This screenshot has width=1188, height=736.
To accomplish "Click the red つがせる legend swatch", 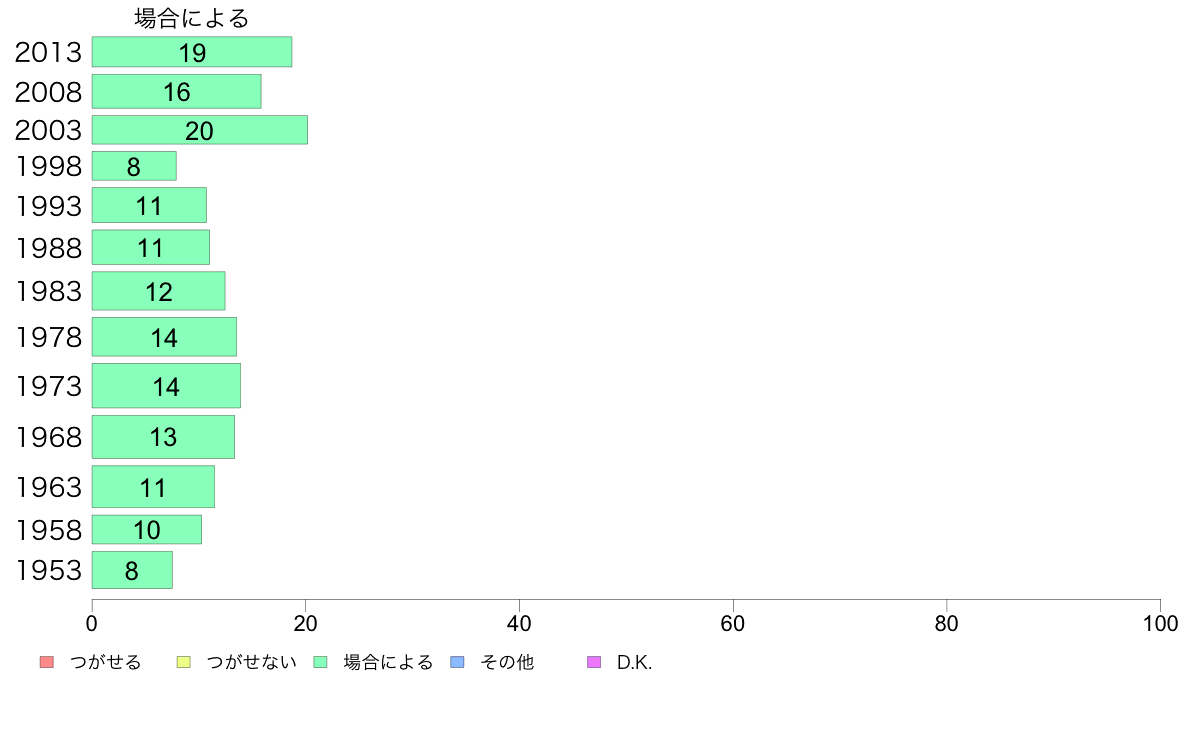I will tap(46, 662).
